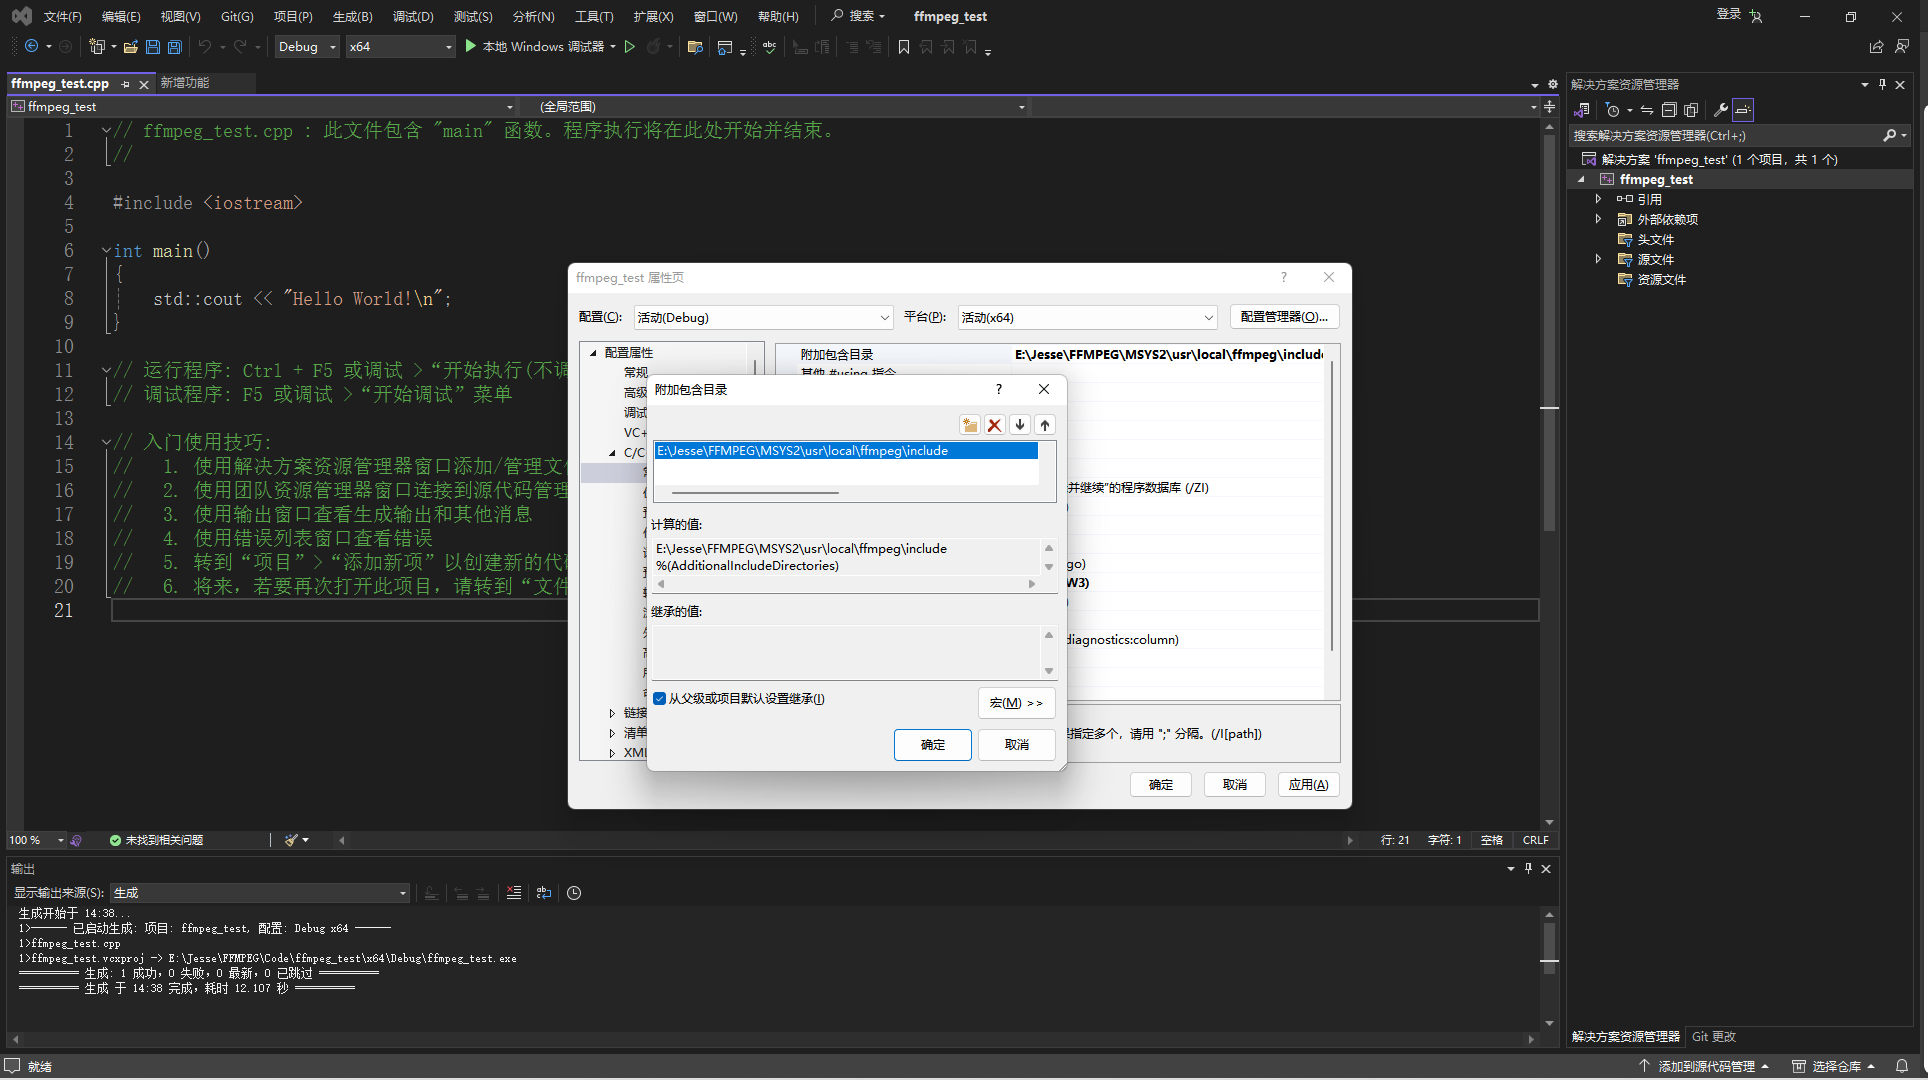Click the clear all output icon
Image resolution: width=1928 pixels, height=1080 pixels.
(x=514, y=893)
